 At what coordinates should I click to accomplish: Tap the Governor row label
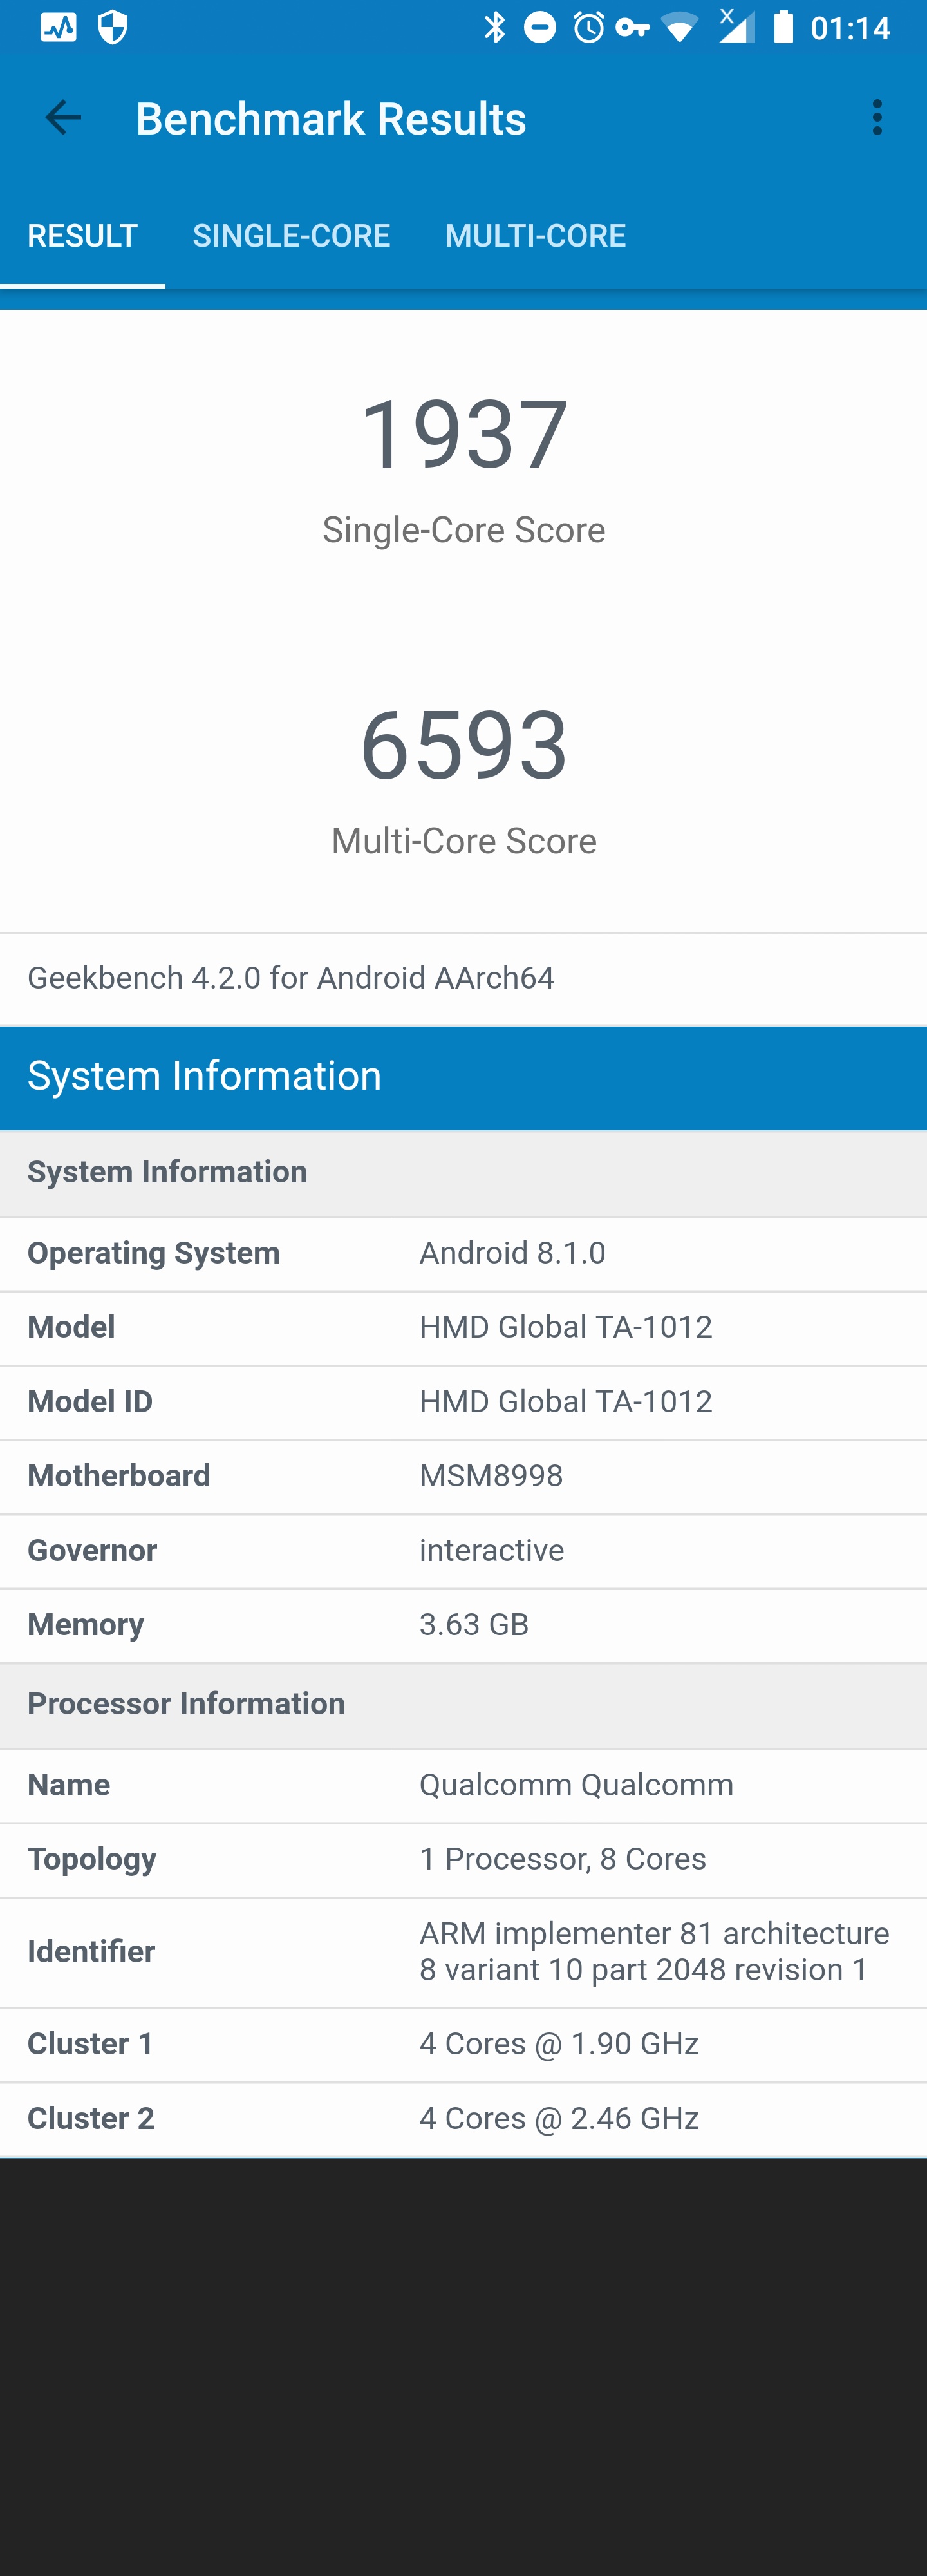[x=92, y=1551]
